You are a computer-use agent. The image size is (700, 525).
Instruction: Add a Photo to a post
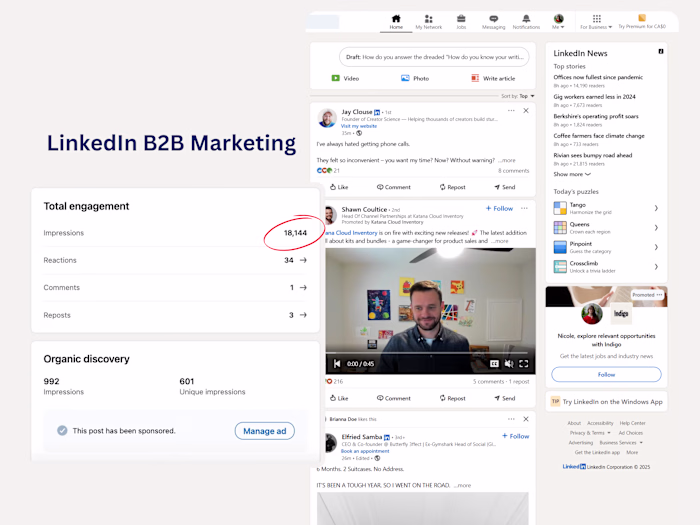pyautogui.click(x=415, y=78)
